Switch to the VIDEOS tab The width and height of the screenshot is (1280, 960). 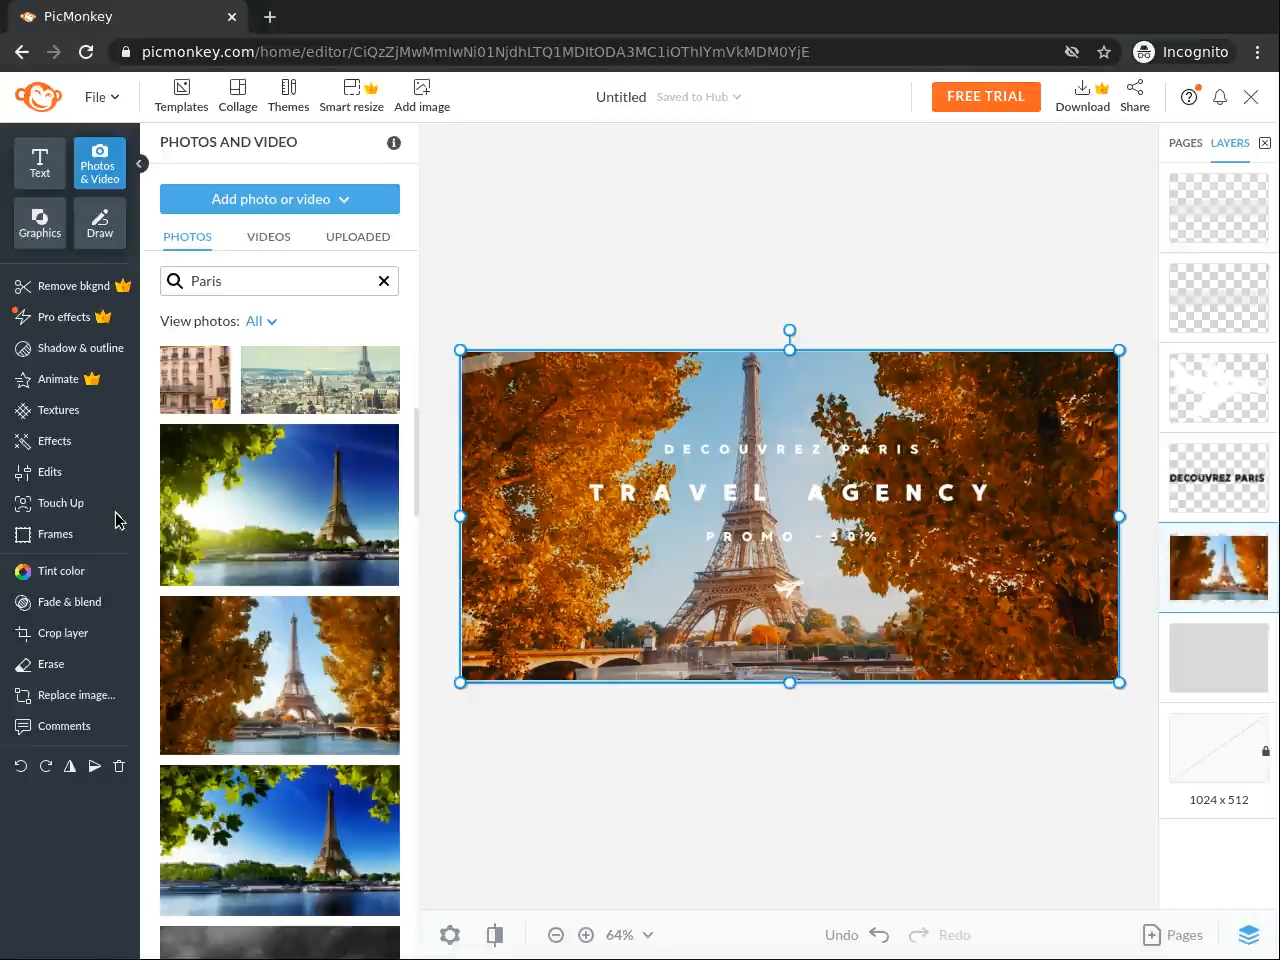(x=269, y=237)
